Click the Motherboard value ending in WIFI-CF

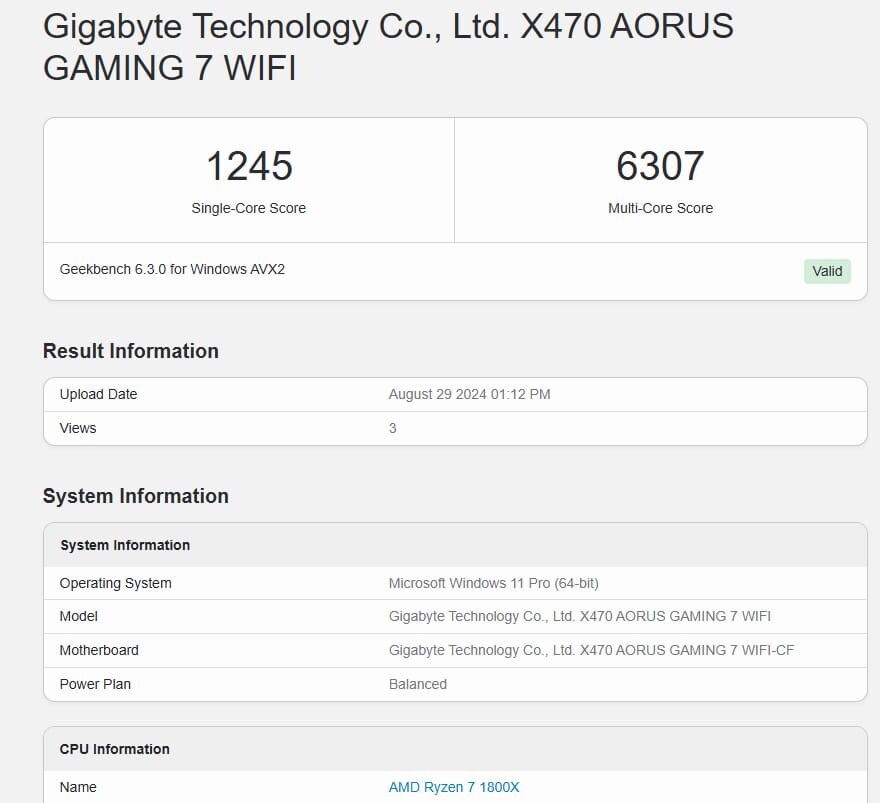591,650
